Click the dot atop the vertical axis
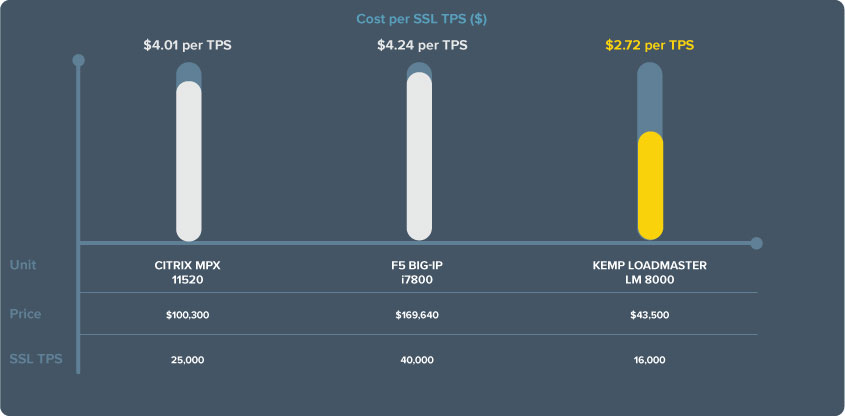 pos(79,60)
